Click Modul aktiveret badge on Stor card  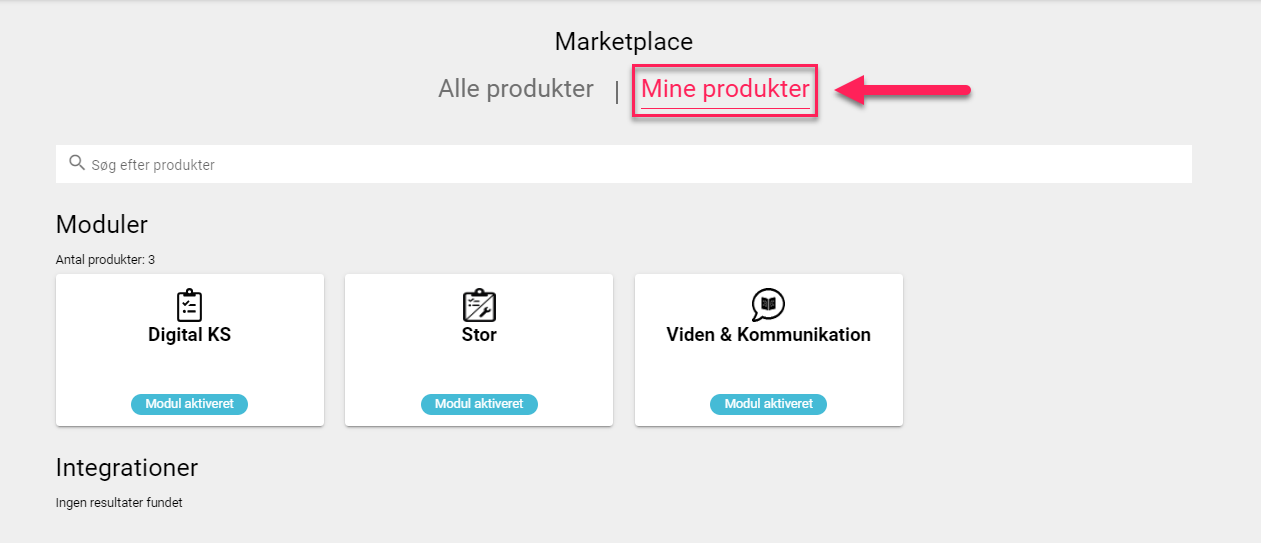tap(479, 404)
